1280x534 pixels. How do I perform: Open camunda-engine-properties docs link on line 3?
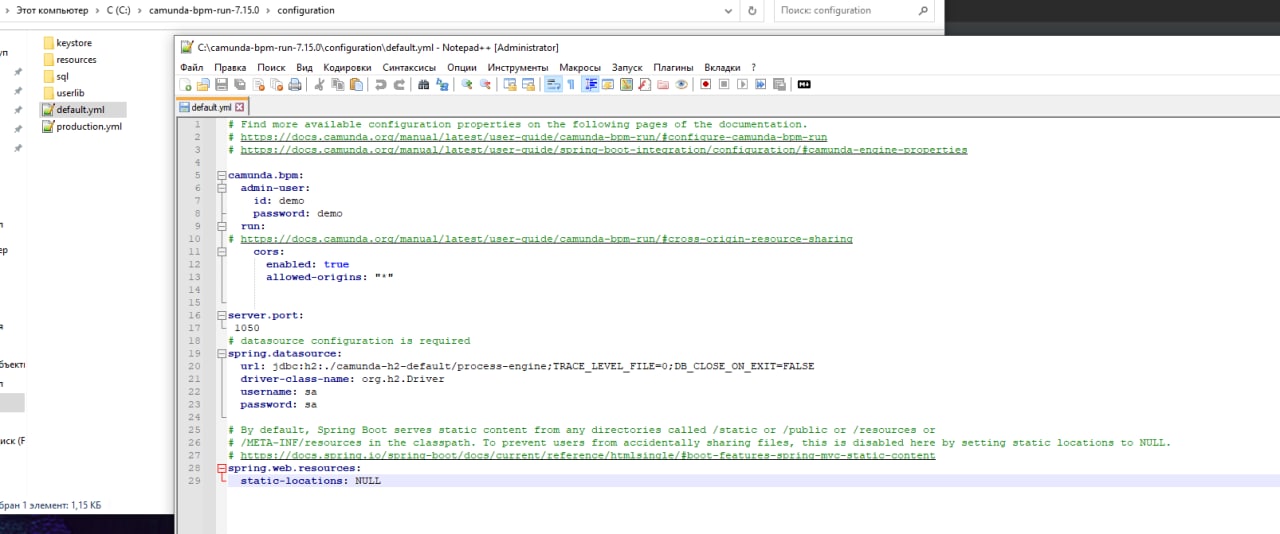604,150
